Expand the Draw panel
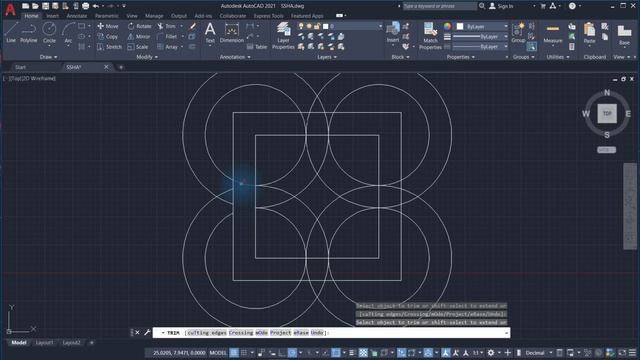Screen dimensions: 640x360 point(49,57)
